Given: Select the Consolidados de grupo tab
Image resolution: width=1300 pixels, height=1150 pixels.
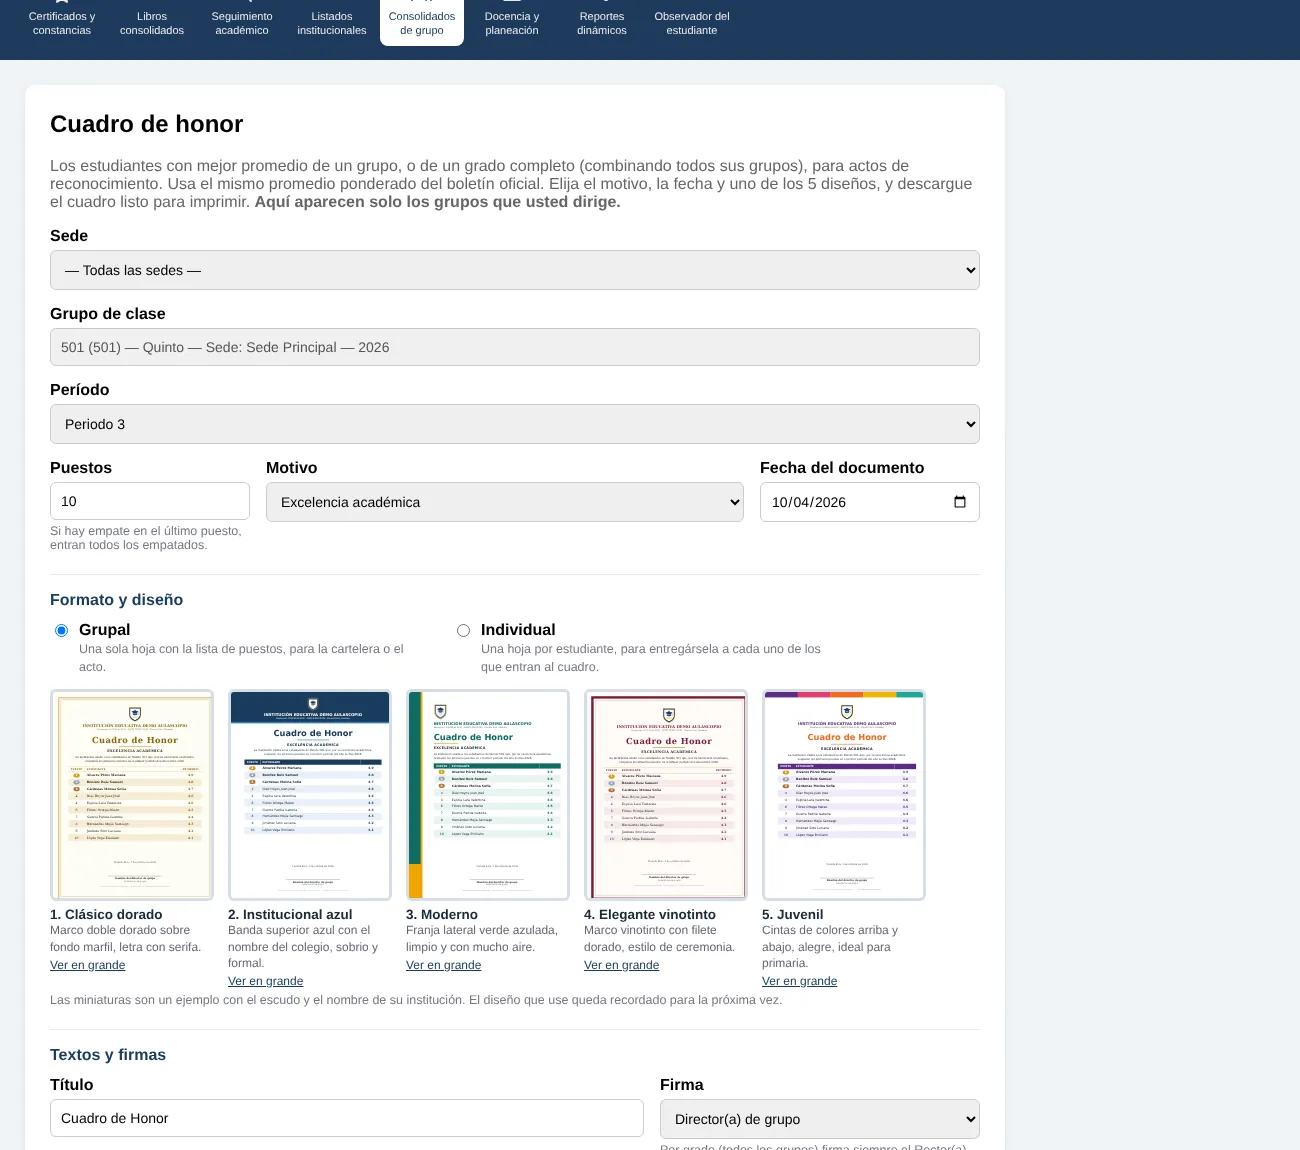Looking at the screenshot, I should [422, 23].
